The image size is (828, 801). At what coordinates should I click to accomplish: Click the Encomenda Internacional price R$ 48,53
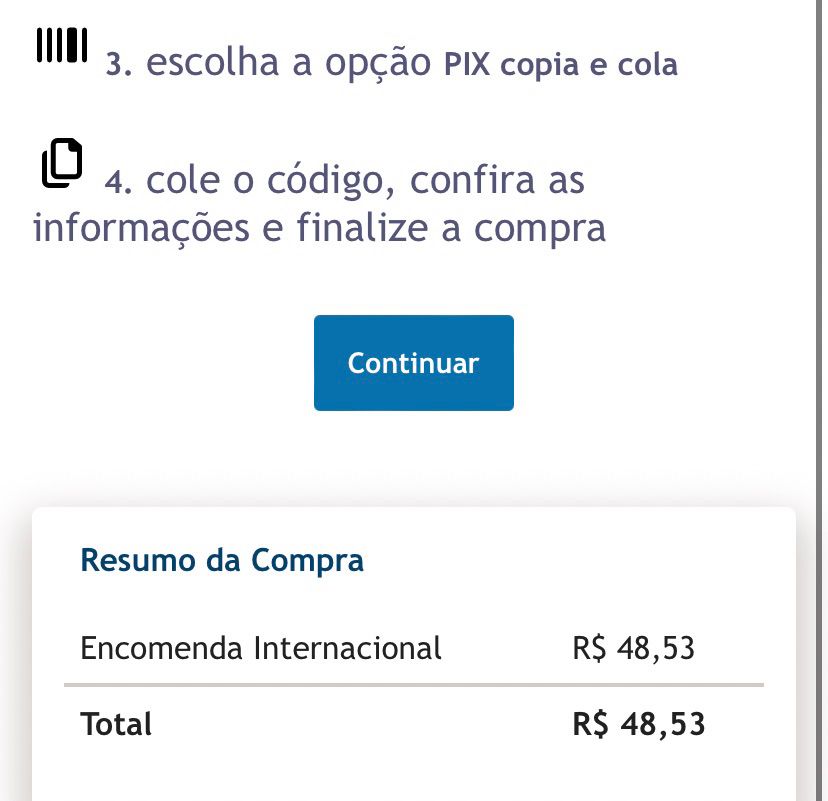(633, 648)
